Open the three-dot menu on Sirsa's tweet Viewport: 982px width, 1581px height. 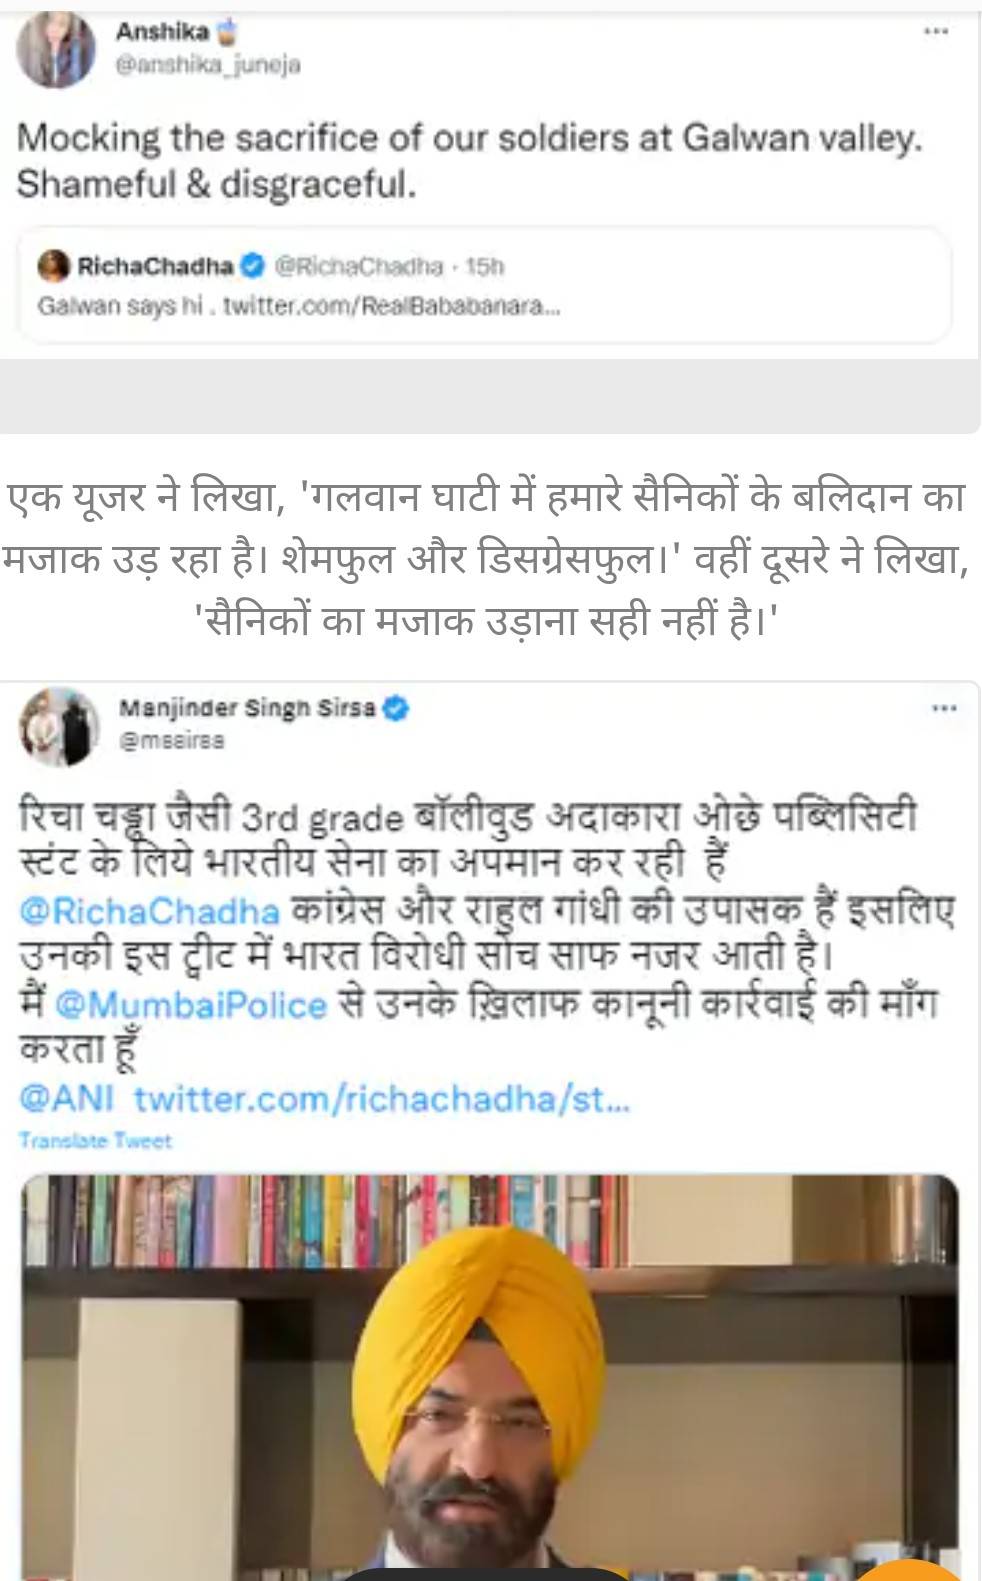point(944,708)
